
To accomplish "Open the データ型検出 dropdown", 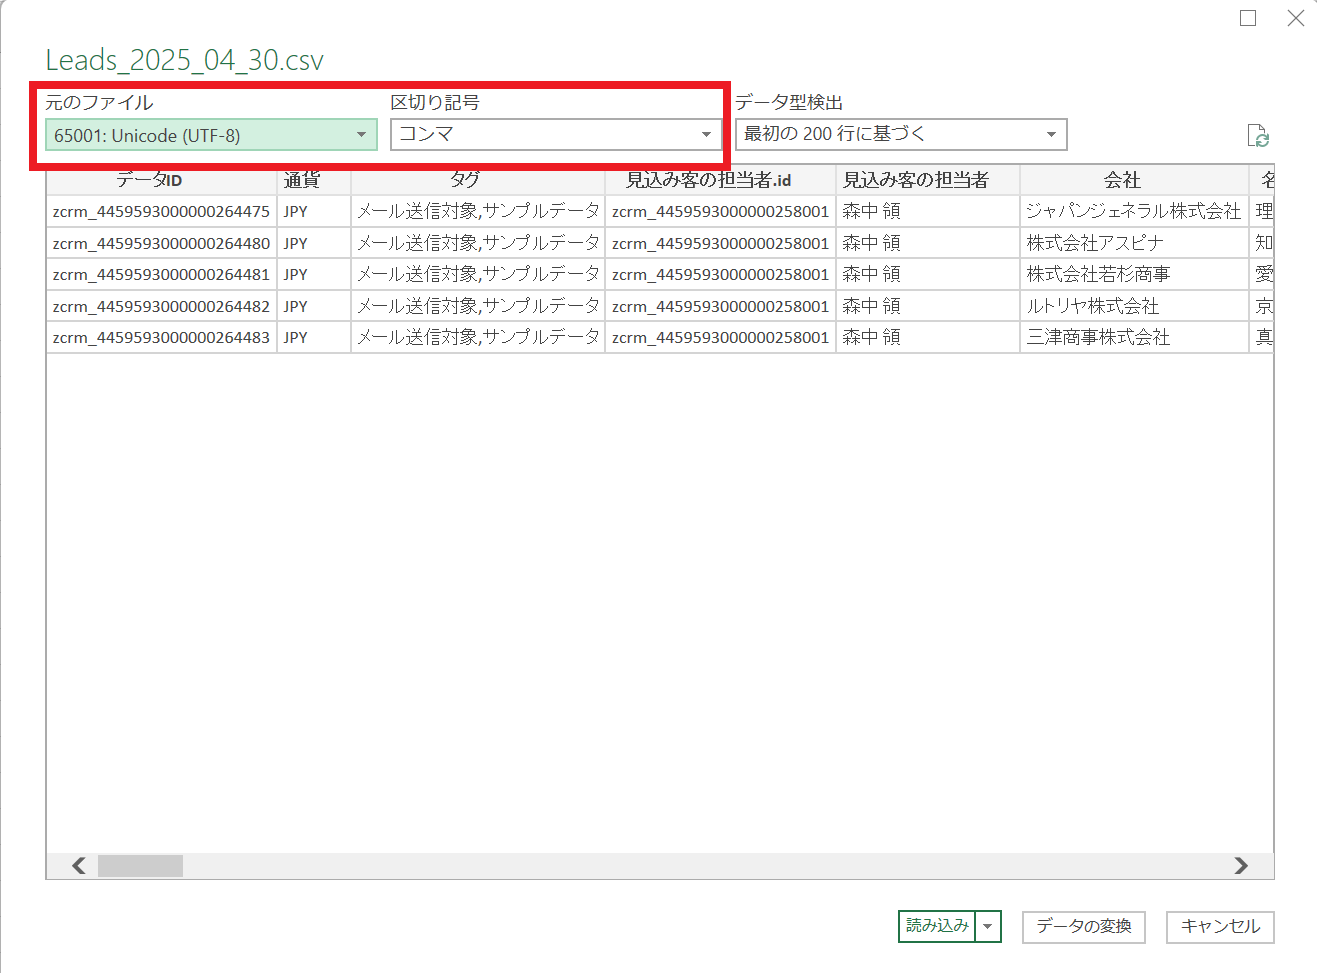I will pyautogui.click(x=900, y=134).
